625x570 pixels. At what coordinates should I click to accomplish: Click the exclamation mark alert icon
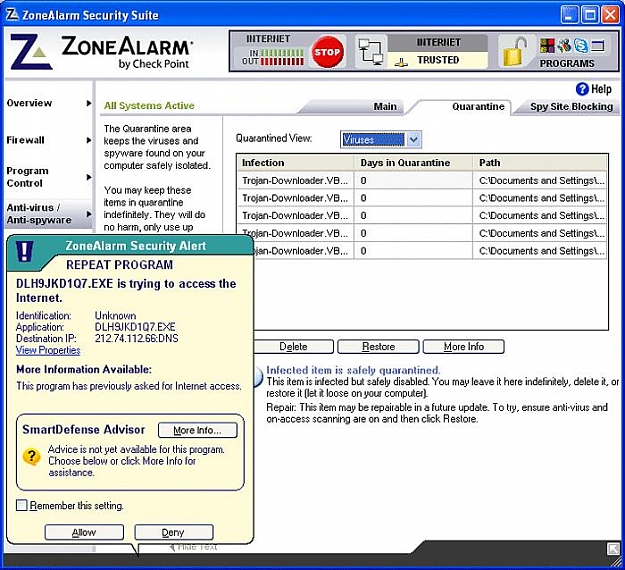point(24,251)
